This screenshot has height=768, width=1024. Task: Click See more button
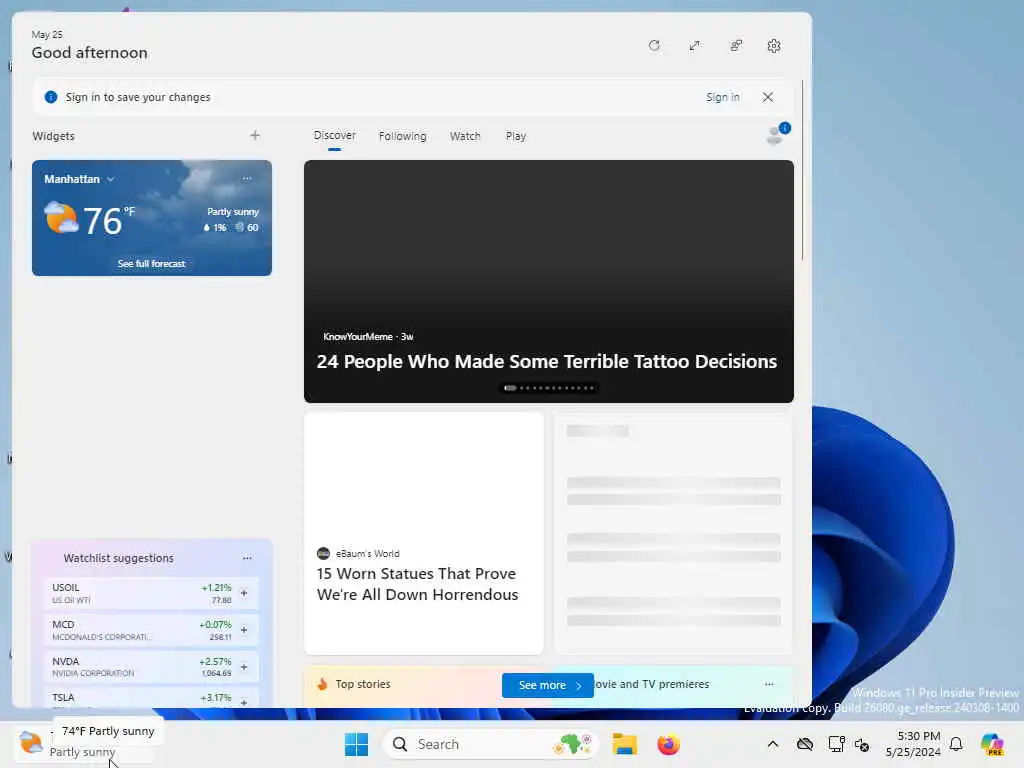pyautogui.click(x=548, y=685)
